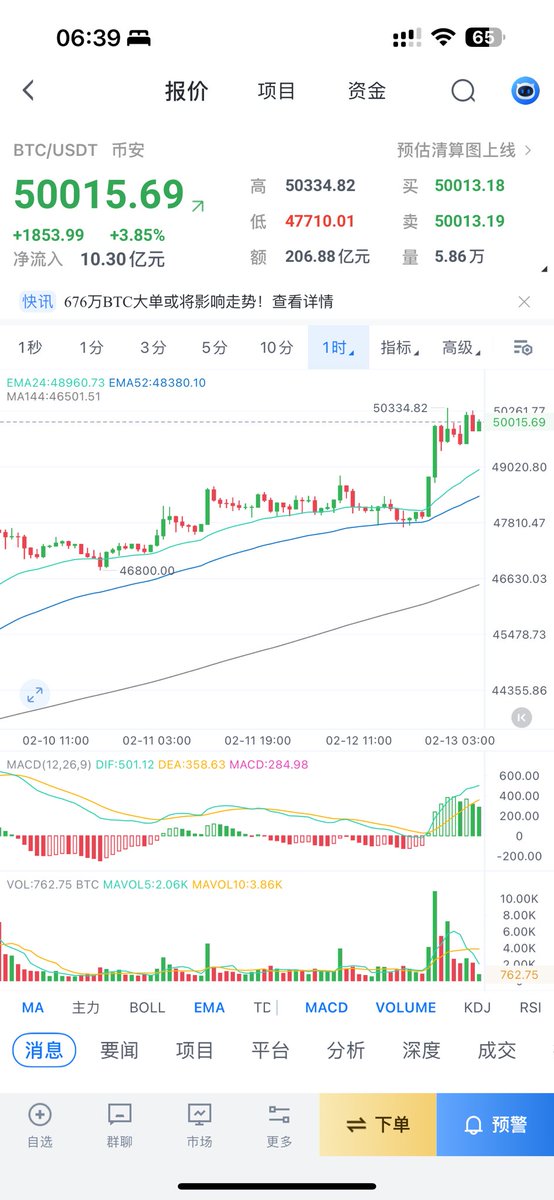Toggle the EMA indicator

[x=209, y=1007]
